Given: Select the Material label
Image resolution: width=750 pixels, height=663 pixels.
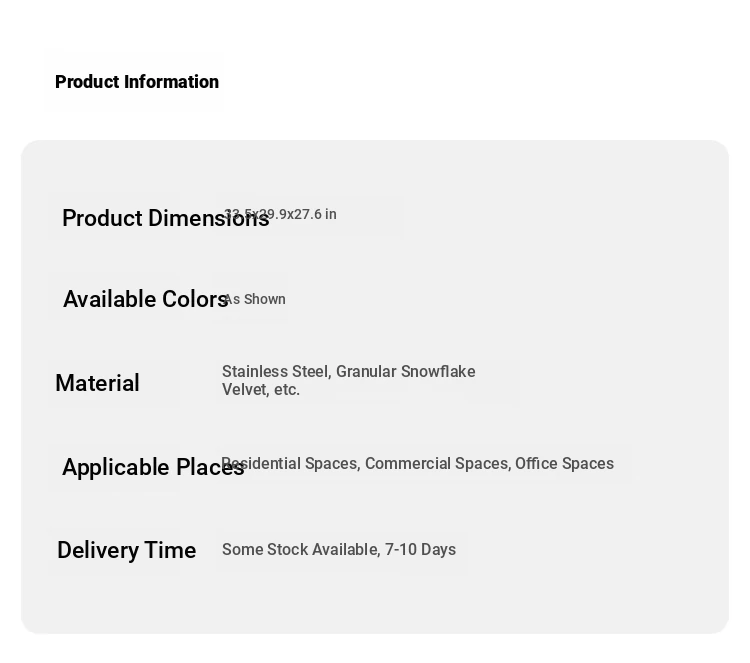Looking at the screenshot, I should coord(98,383).
